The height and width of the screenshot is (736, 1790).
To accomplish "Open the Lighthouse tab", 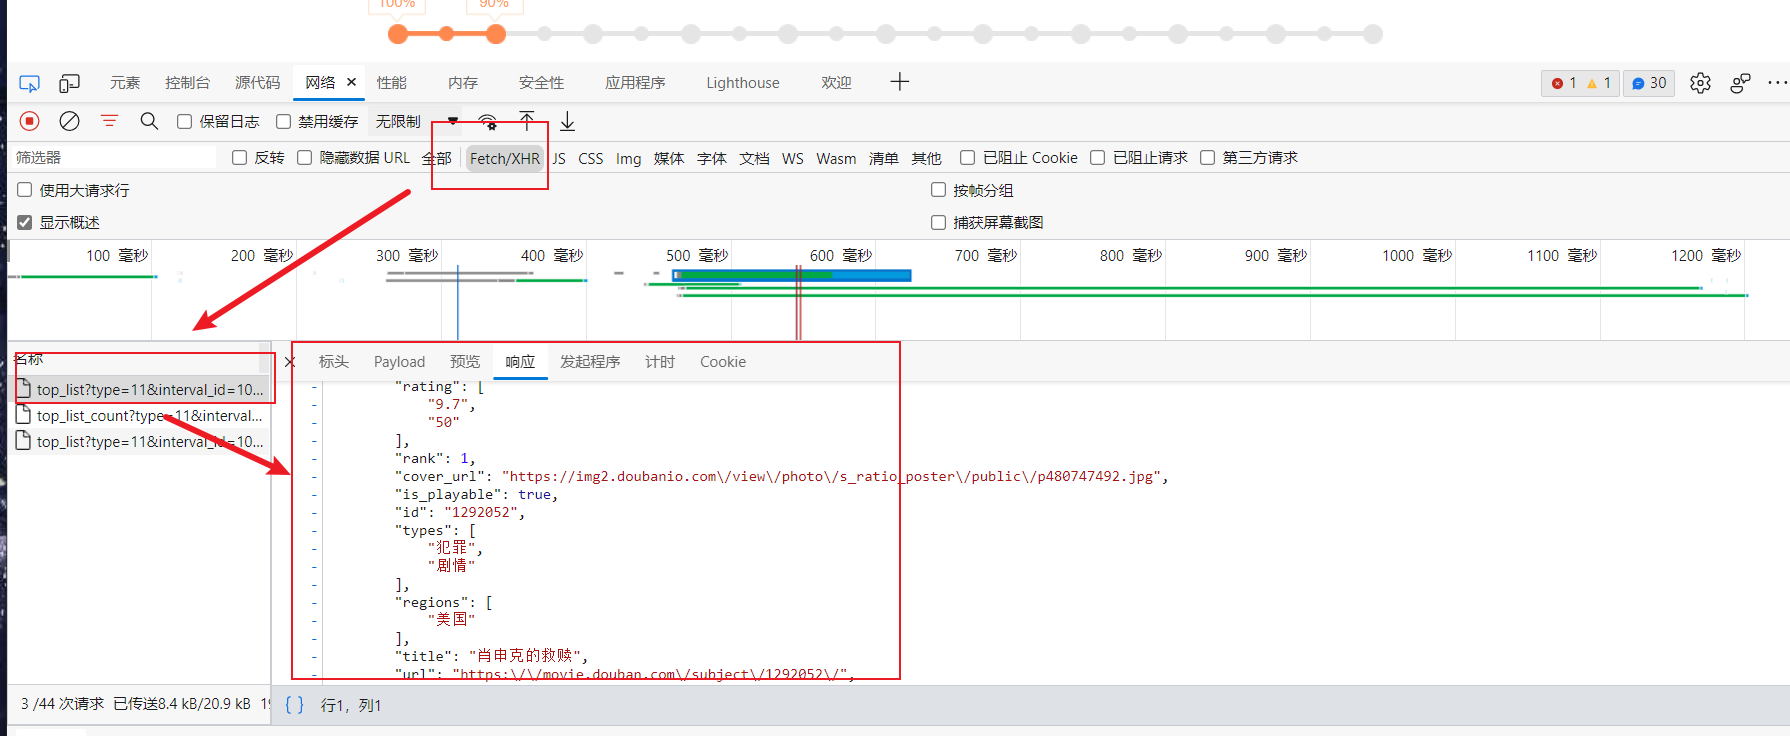I will click(743, 83).
